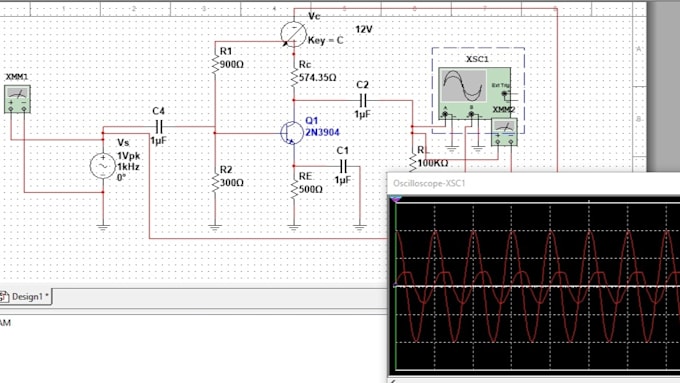The width and height of the screenshot is (680, 383).
Task: Select the ground symbol under Vs source
Action: pos(103,227)
